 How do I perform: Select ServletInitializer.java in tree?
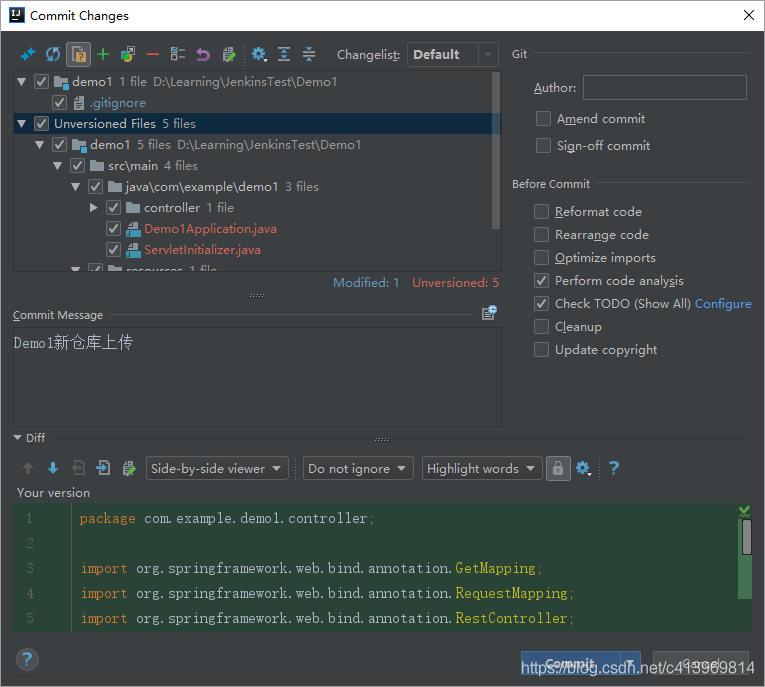coord(202,249)
